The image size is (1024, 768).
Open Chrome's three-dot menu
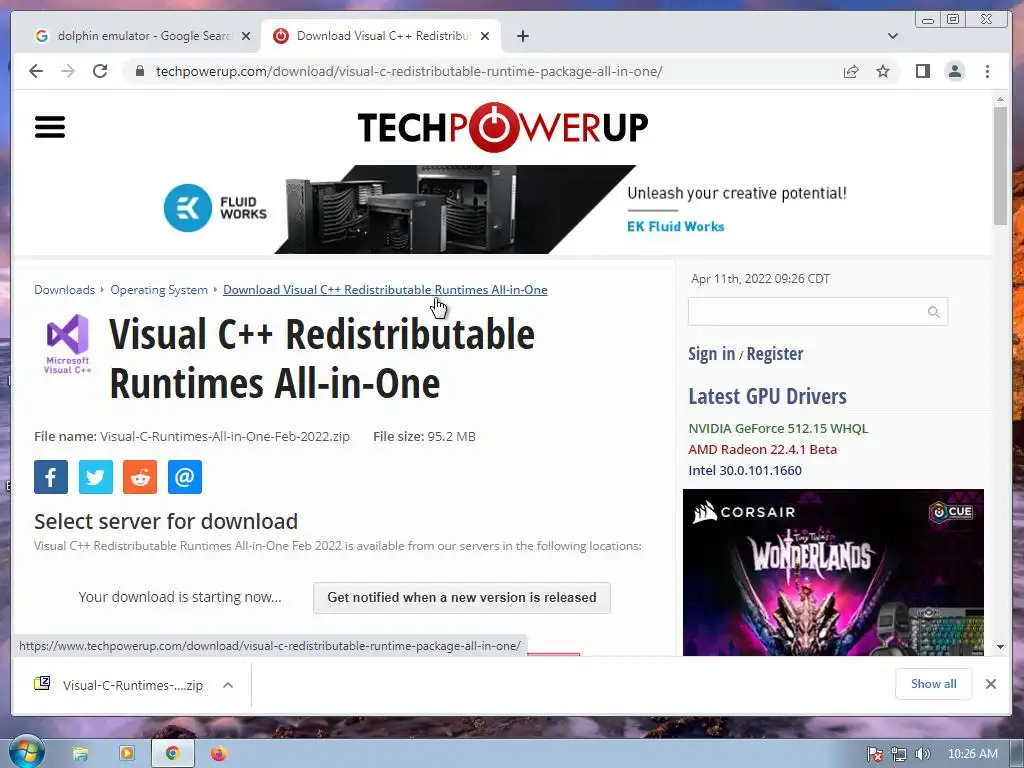987,71
